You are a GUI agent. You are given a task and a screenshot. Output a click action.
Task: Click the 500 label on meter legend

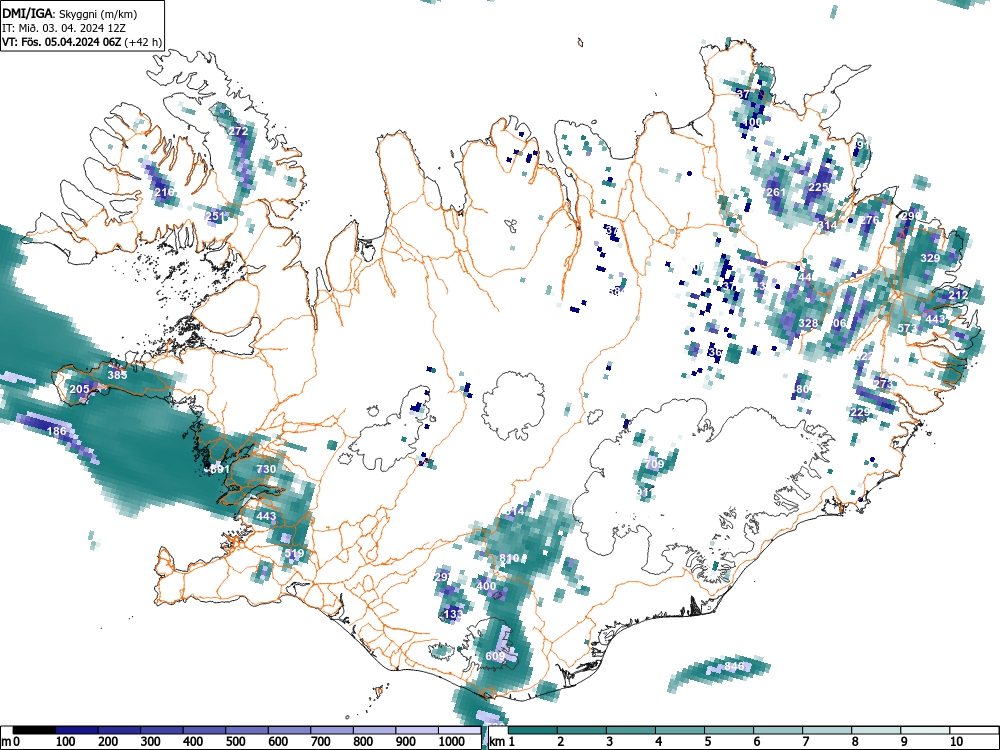click(236, 741)
